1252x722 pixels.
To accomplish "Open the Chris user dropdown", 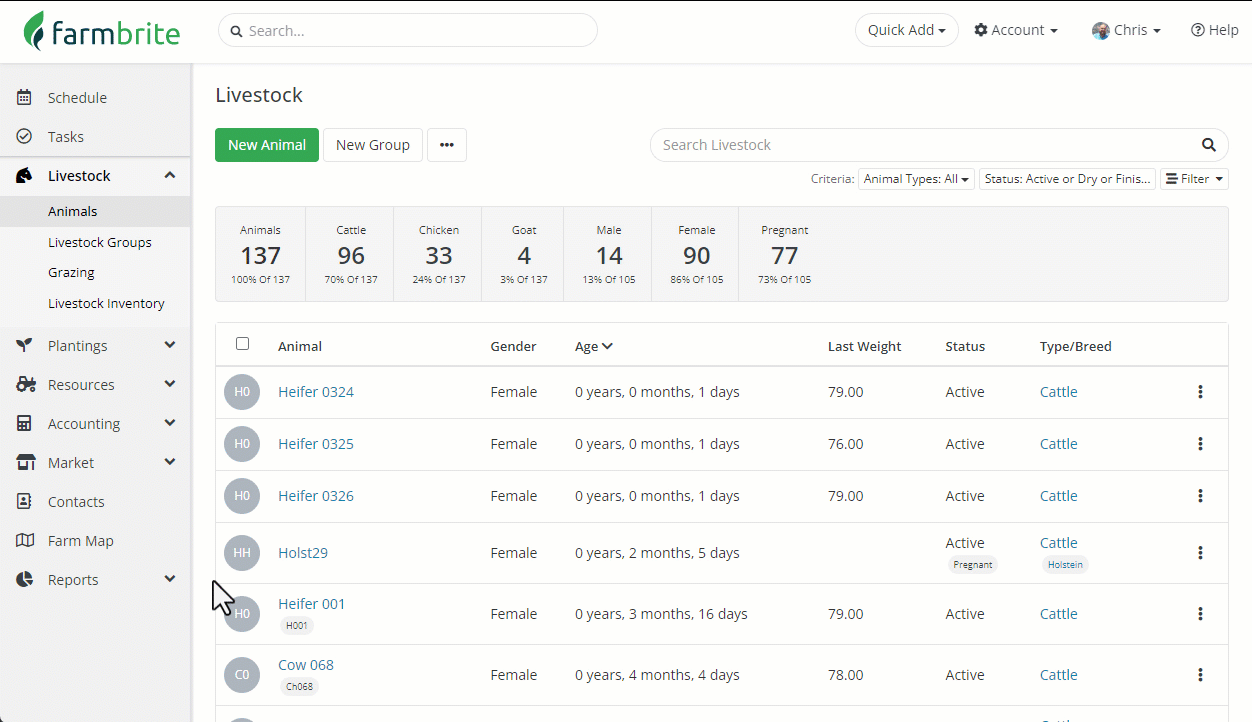I will click(1127, 30).
